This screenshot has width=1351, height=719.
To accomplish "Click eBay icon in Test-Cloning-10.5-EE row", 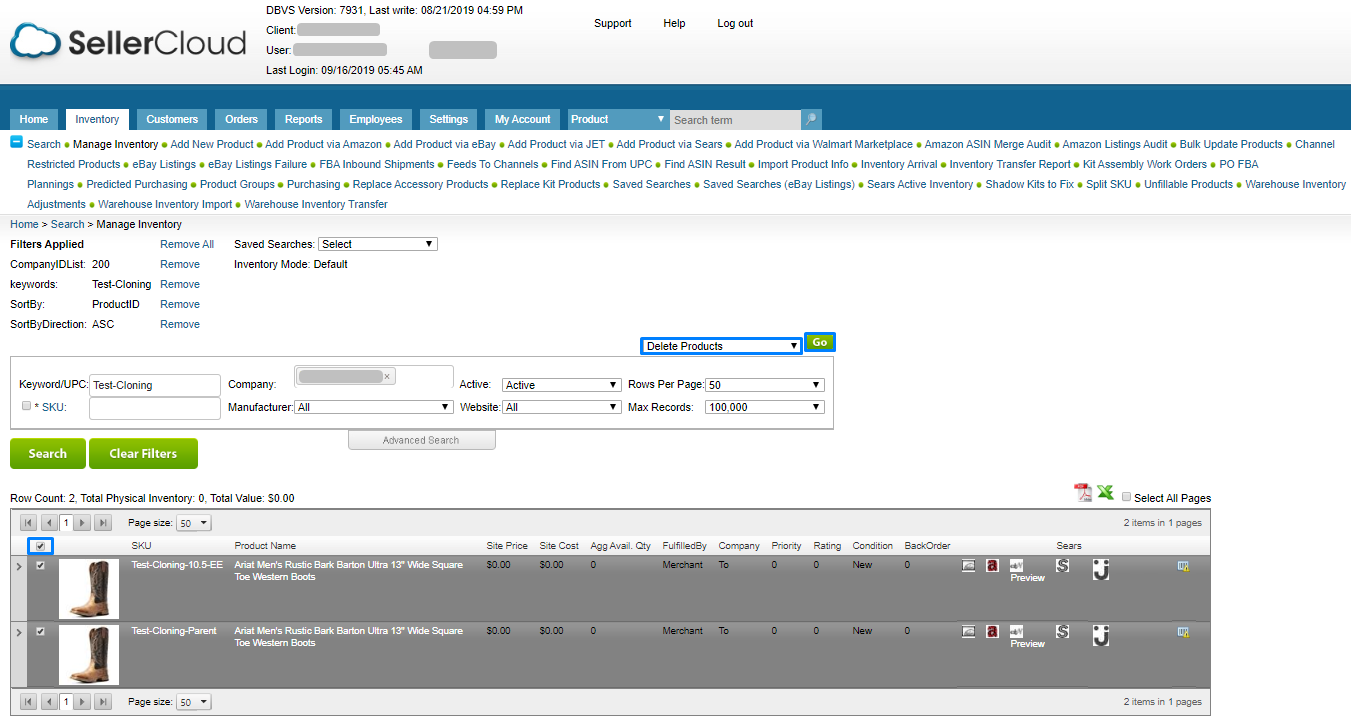I will coord(1016,565).
